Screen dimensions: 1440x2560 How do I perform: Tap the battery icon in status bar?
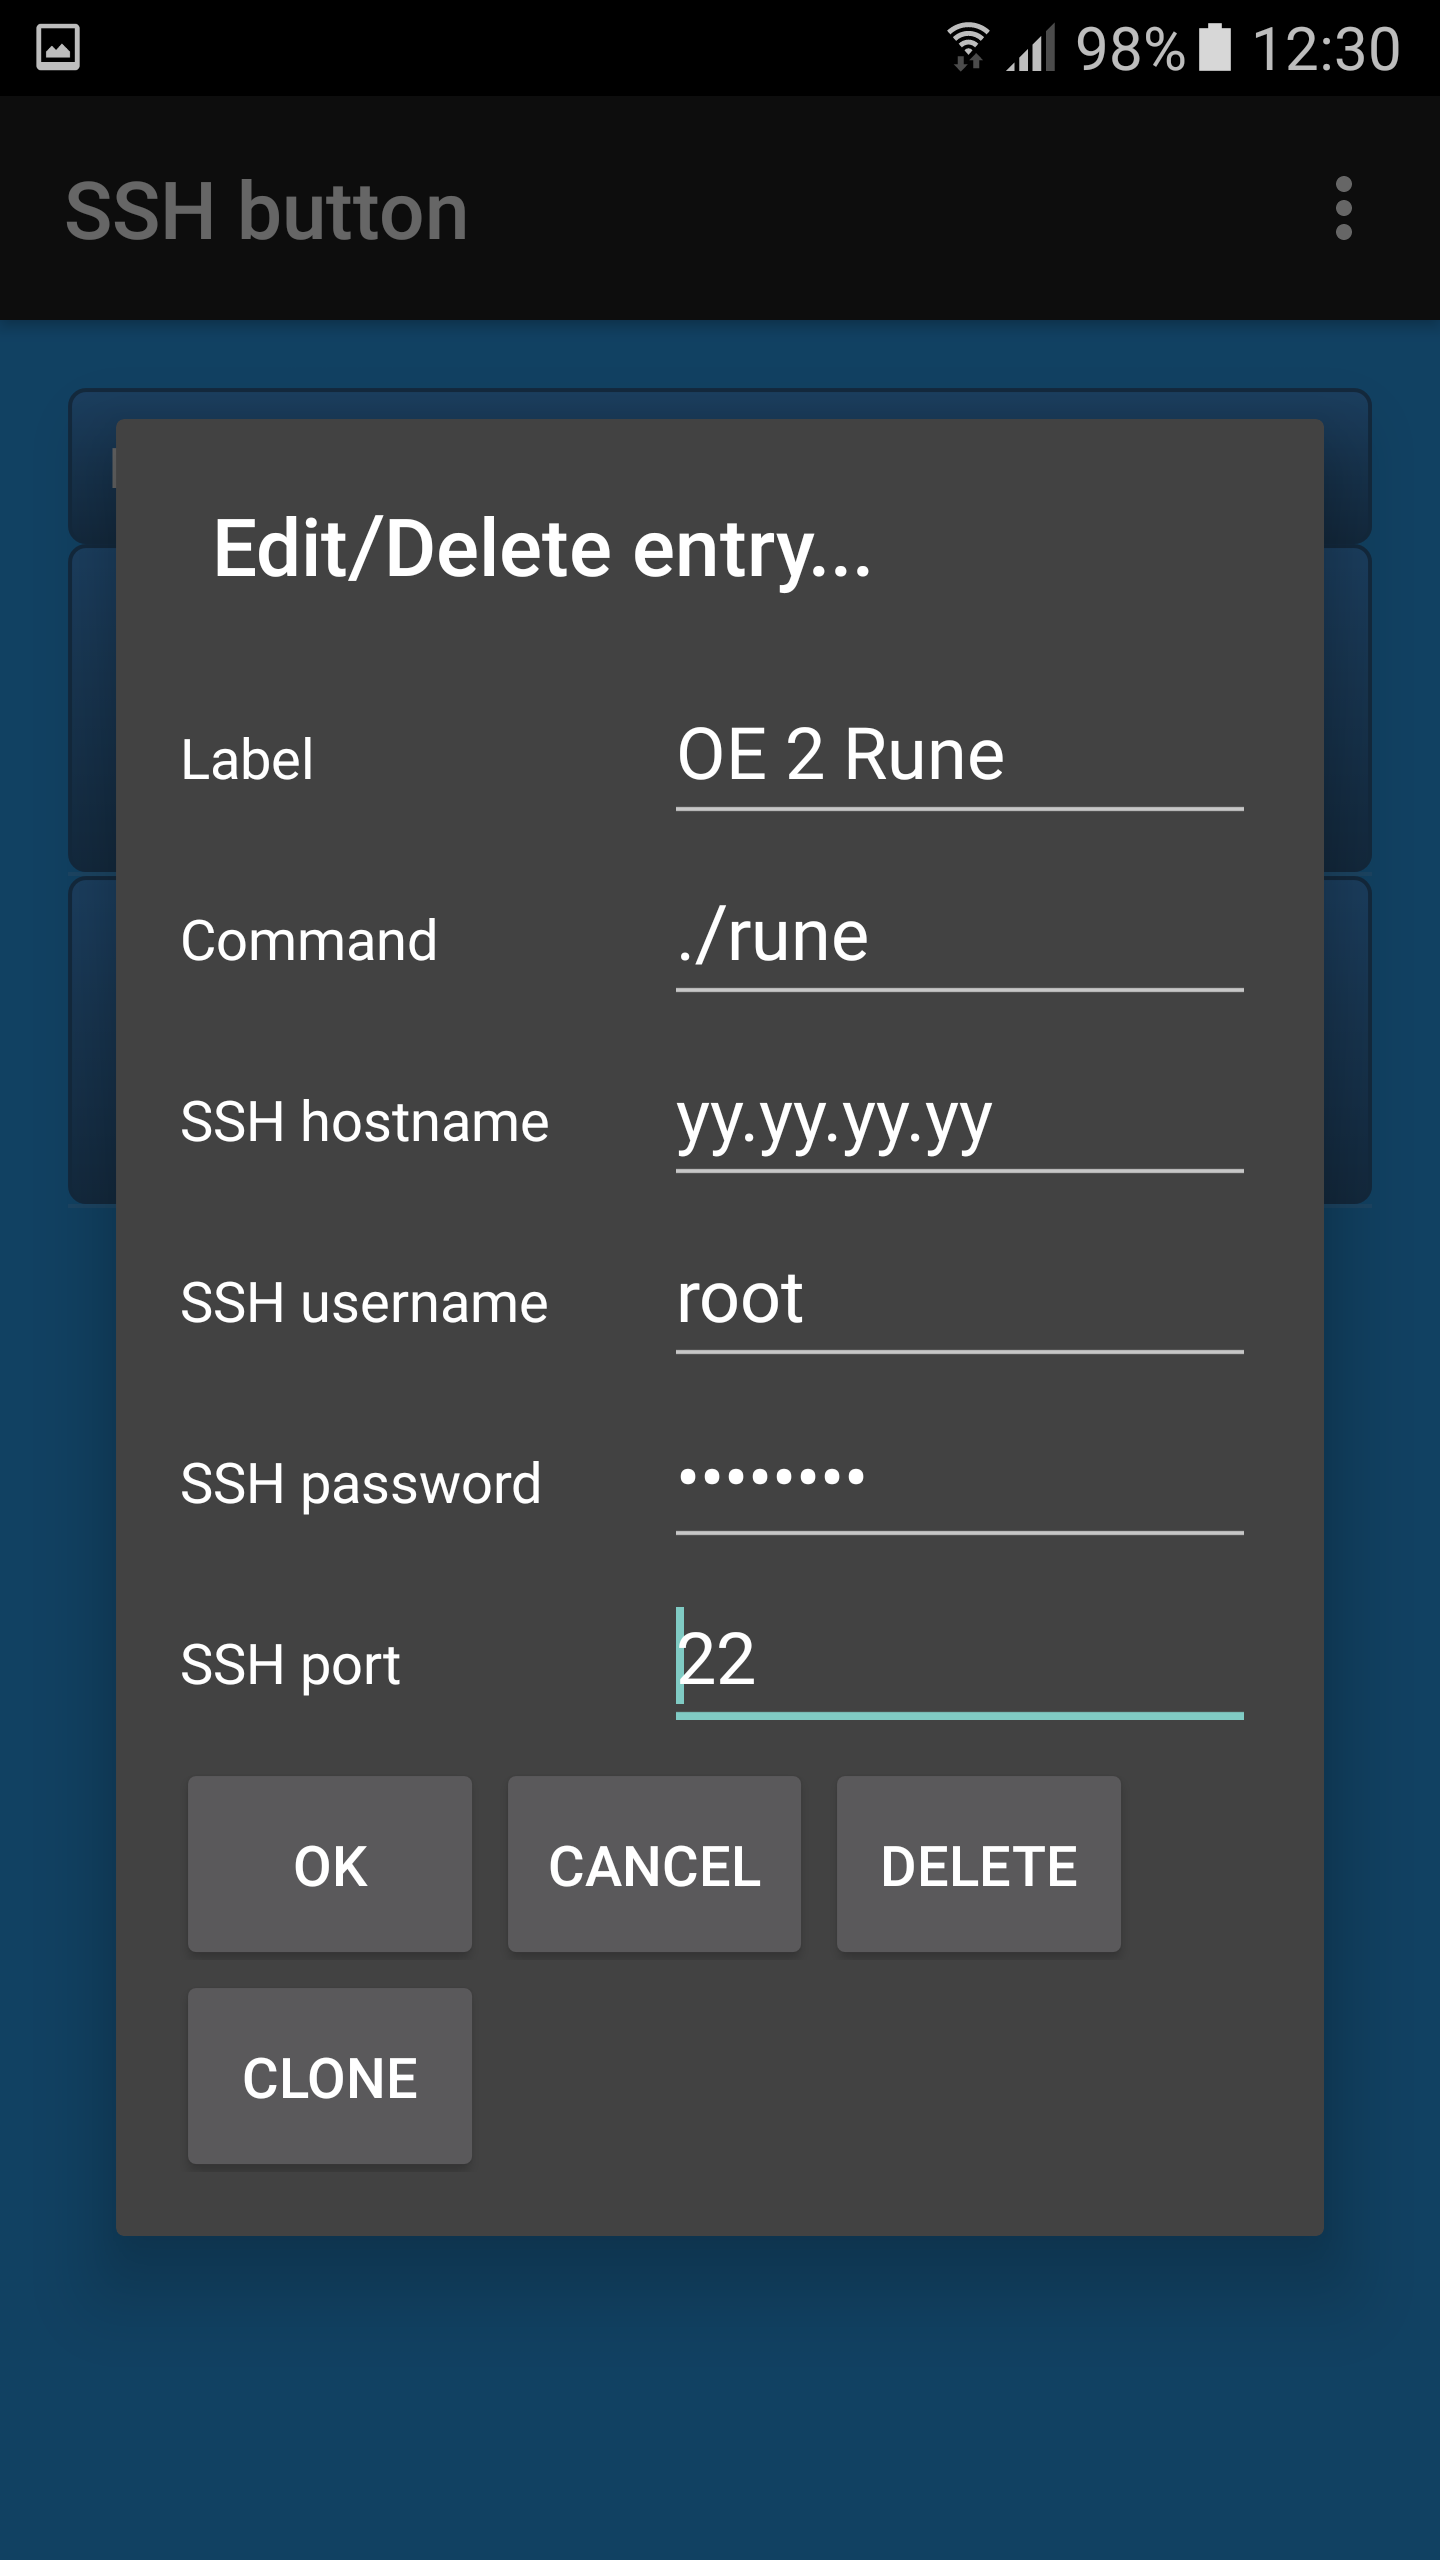[x=1214, y=48]
